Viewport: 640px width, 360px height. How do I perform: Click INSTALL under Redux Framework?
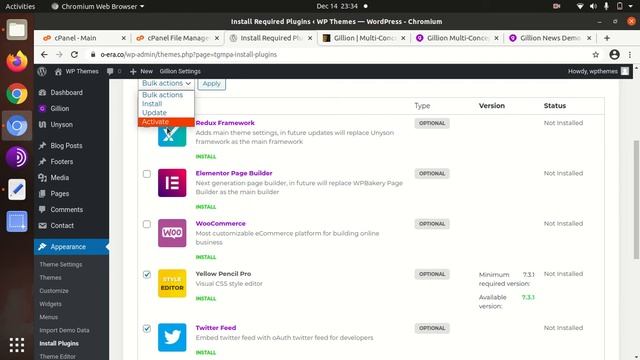[x=206, y=156]
